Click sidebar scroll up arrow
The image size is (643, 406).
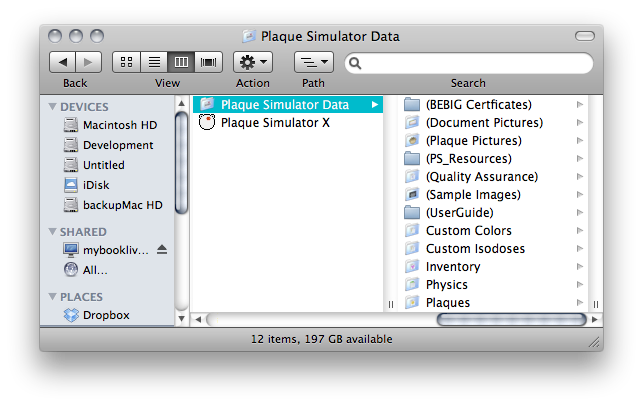point(182,103)
